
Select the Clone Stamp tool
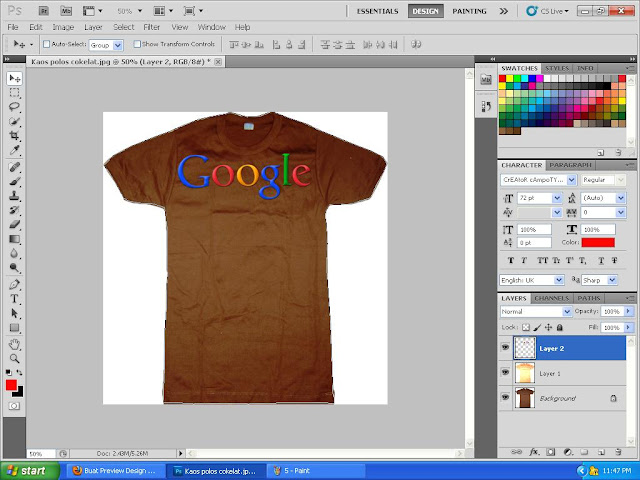coord(14,196)
